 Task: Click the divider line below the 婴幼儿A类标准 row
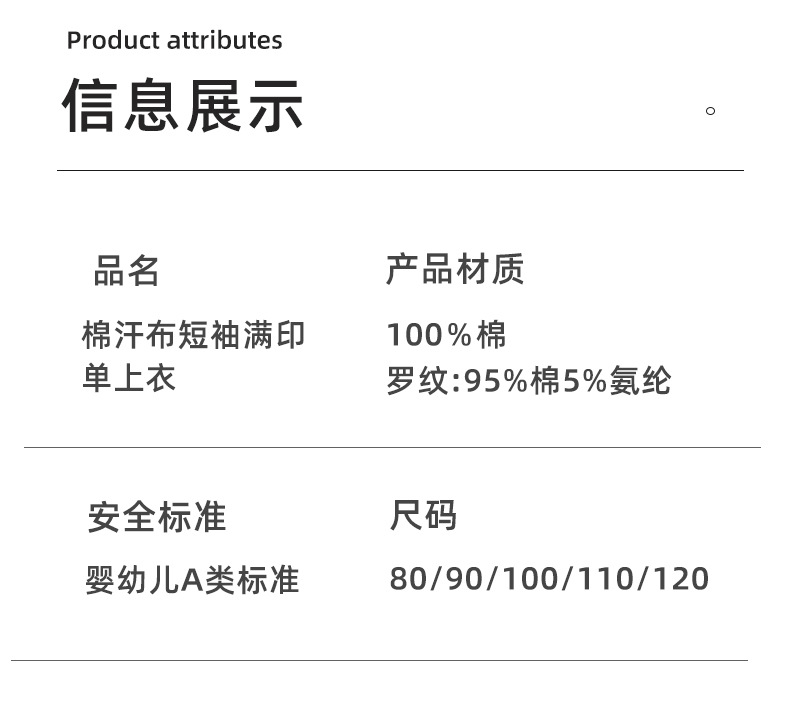(379, 660)
